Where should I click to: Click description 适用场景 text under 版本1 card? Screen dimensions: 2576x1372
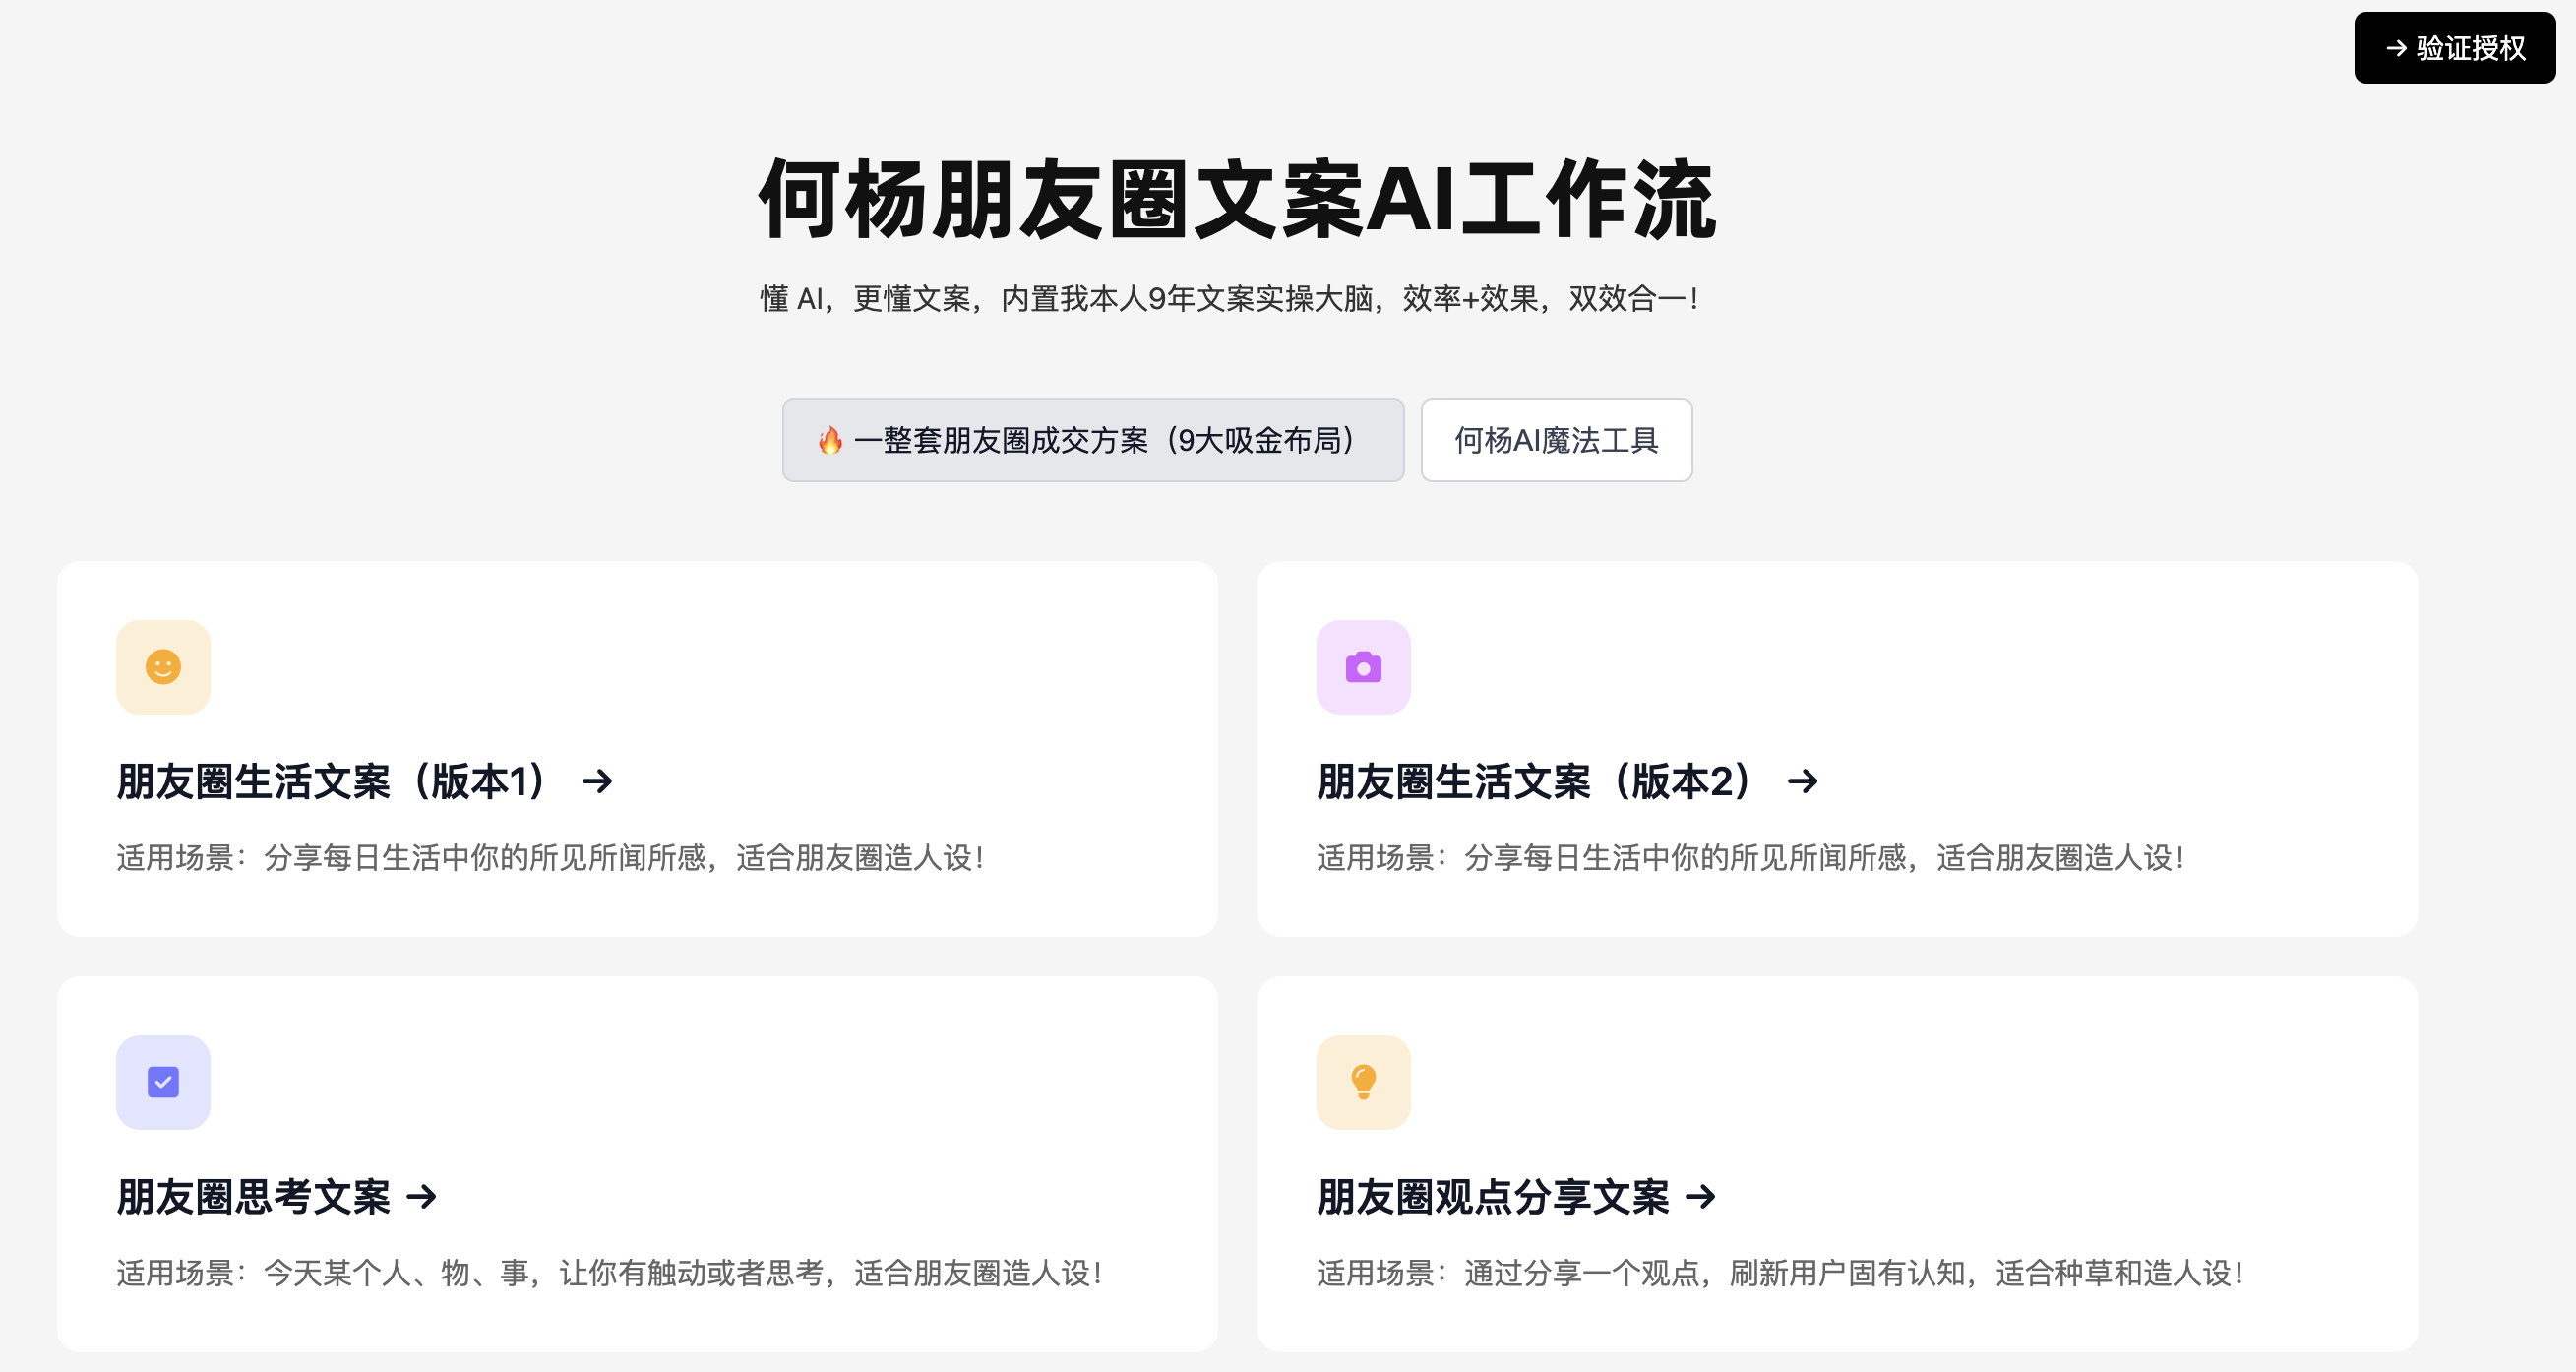click(x=551, y=858)
